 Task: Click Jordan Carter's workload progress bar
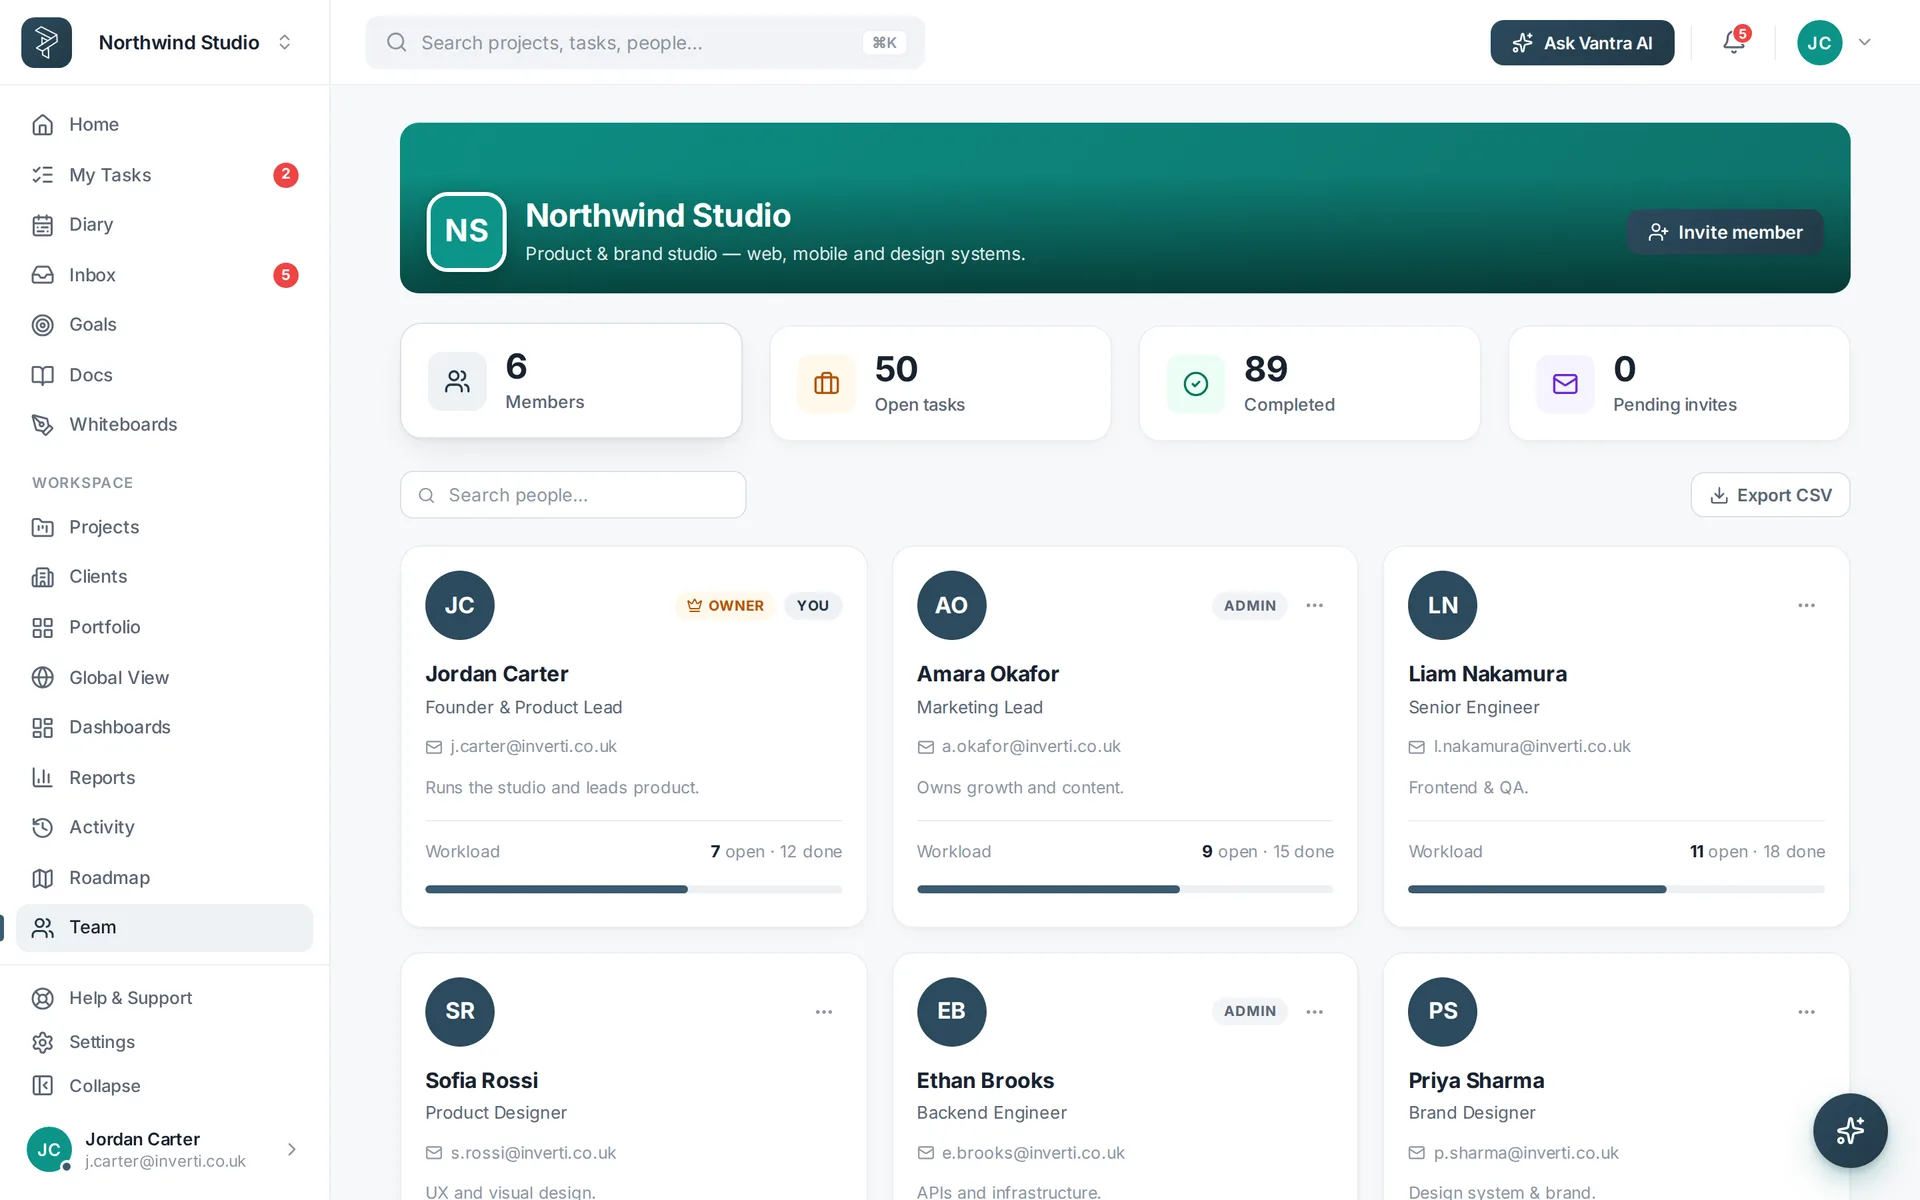click(633, 889)
